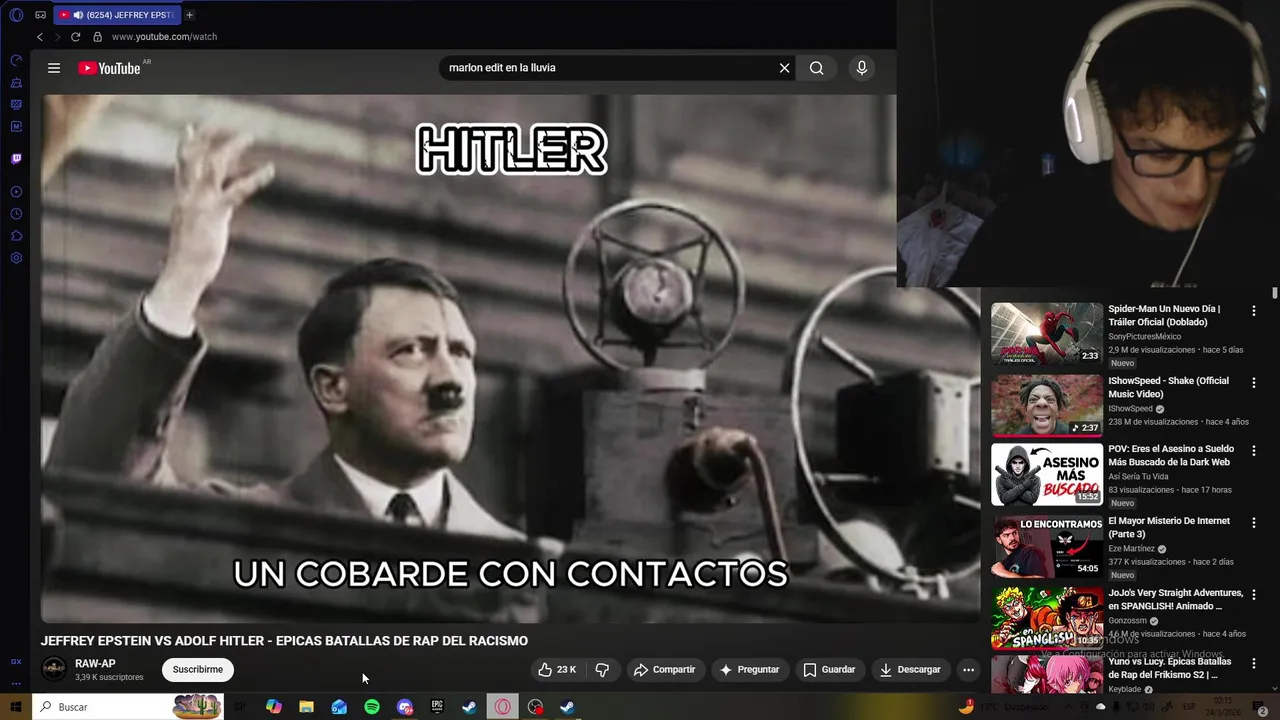Run search with magnifier button
This screenshot has height=720, width=1280.
pos(817,68)
